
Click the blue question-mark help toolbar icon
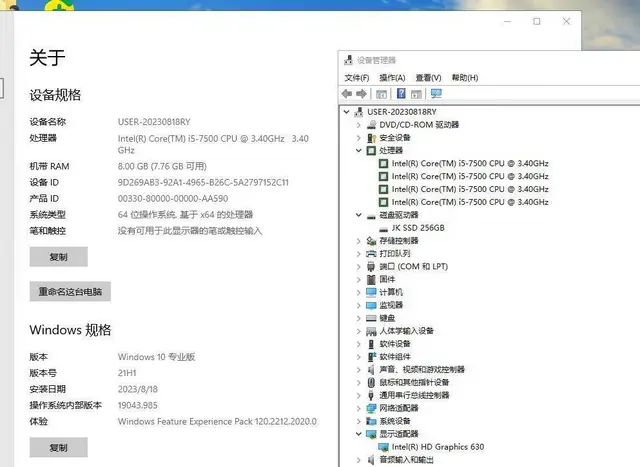coord(401,94)
